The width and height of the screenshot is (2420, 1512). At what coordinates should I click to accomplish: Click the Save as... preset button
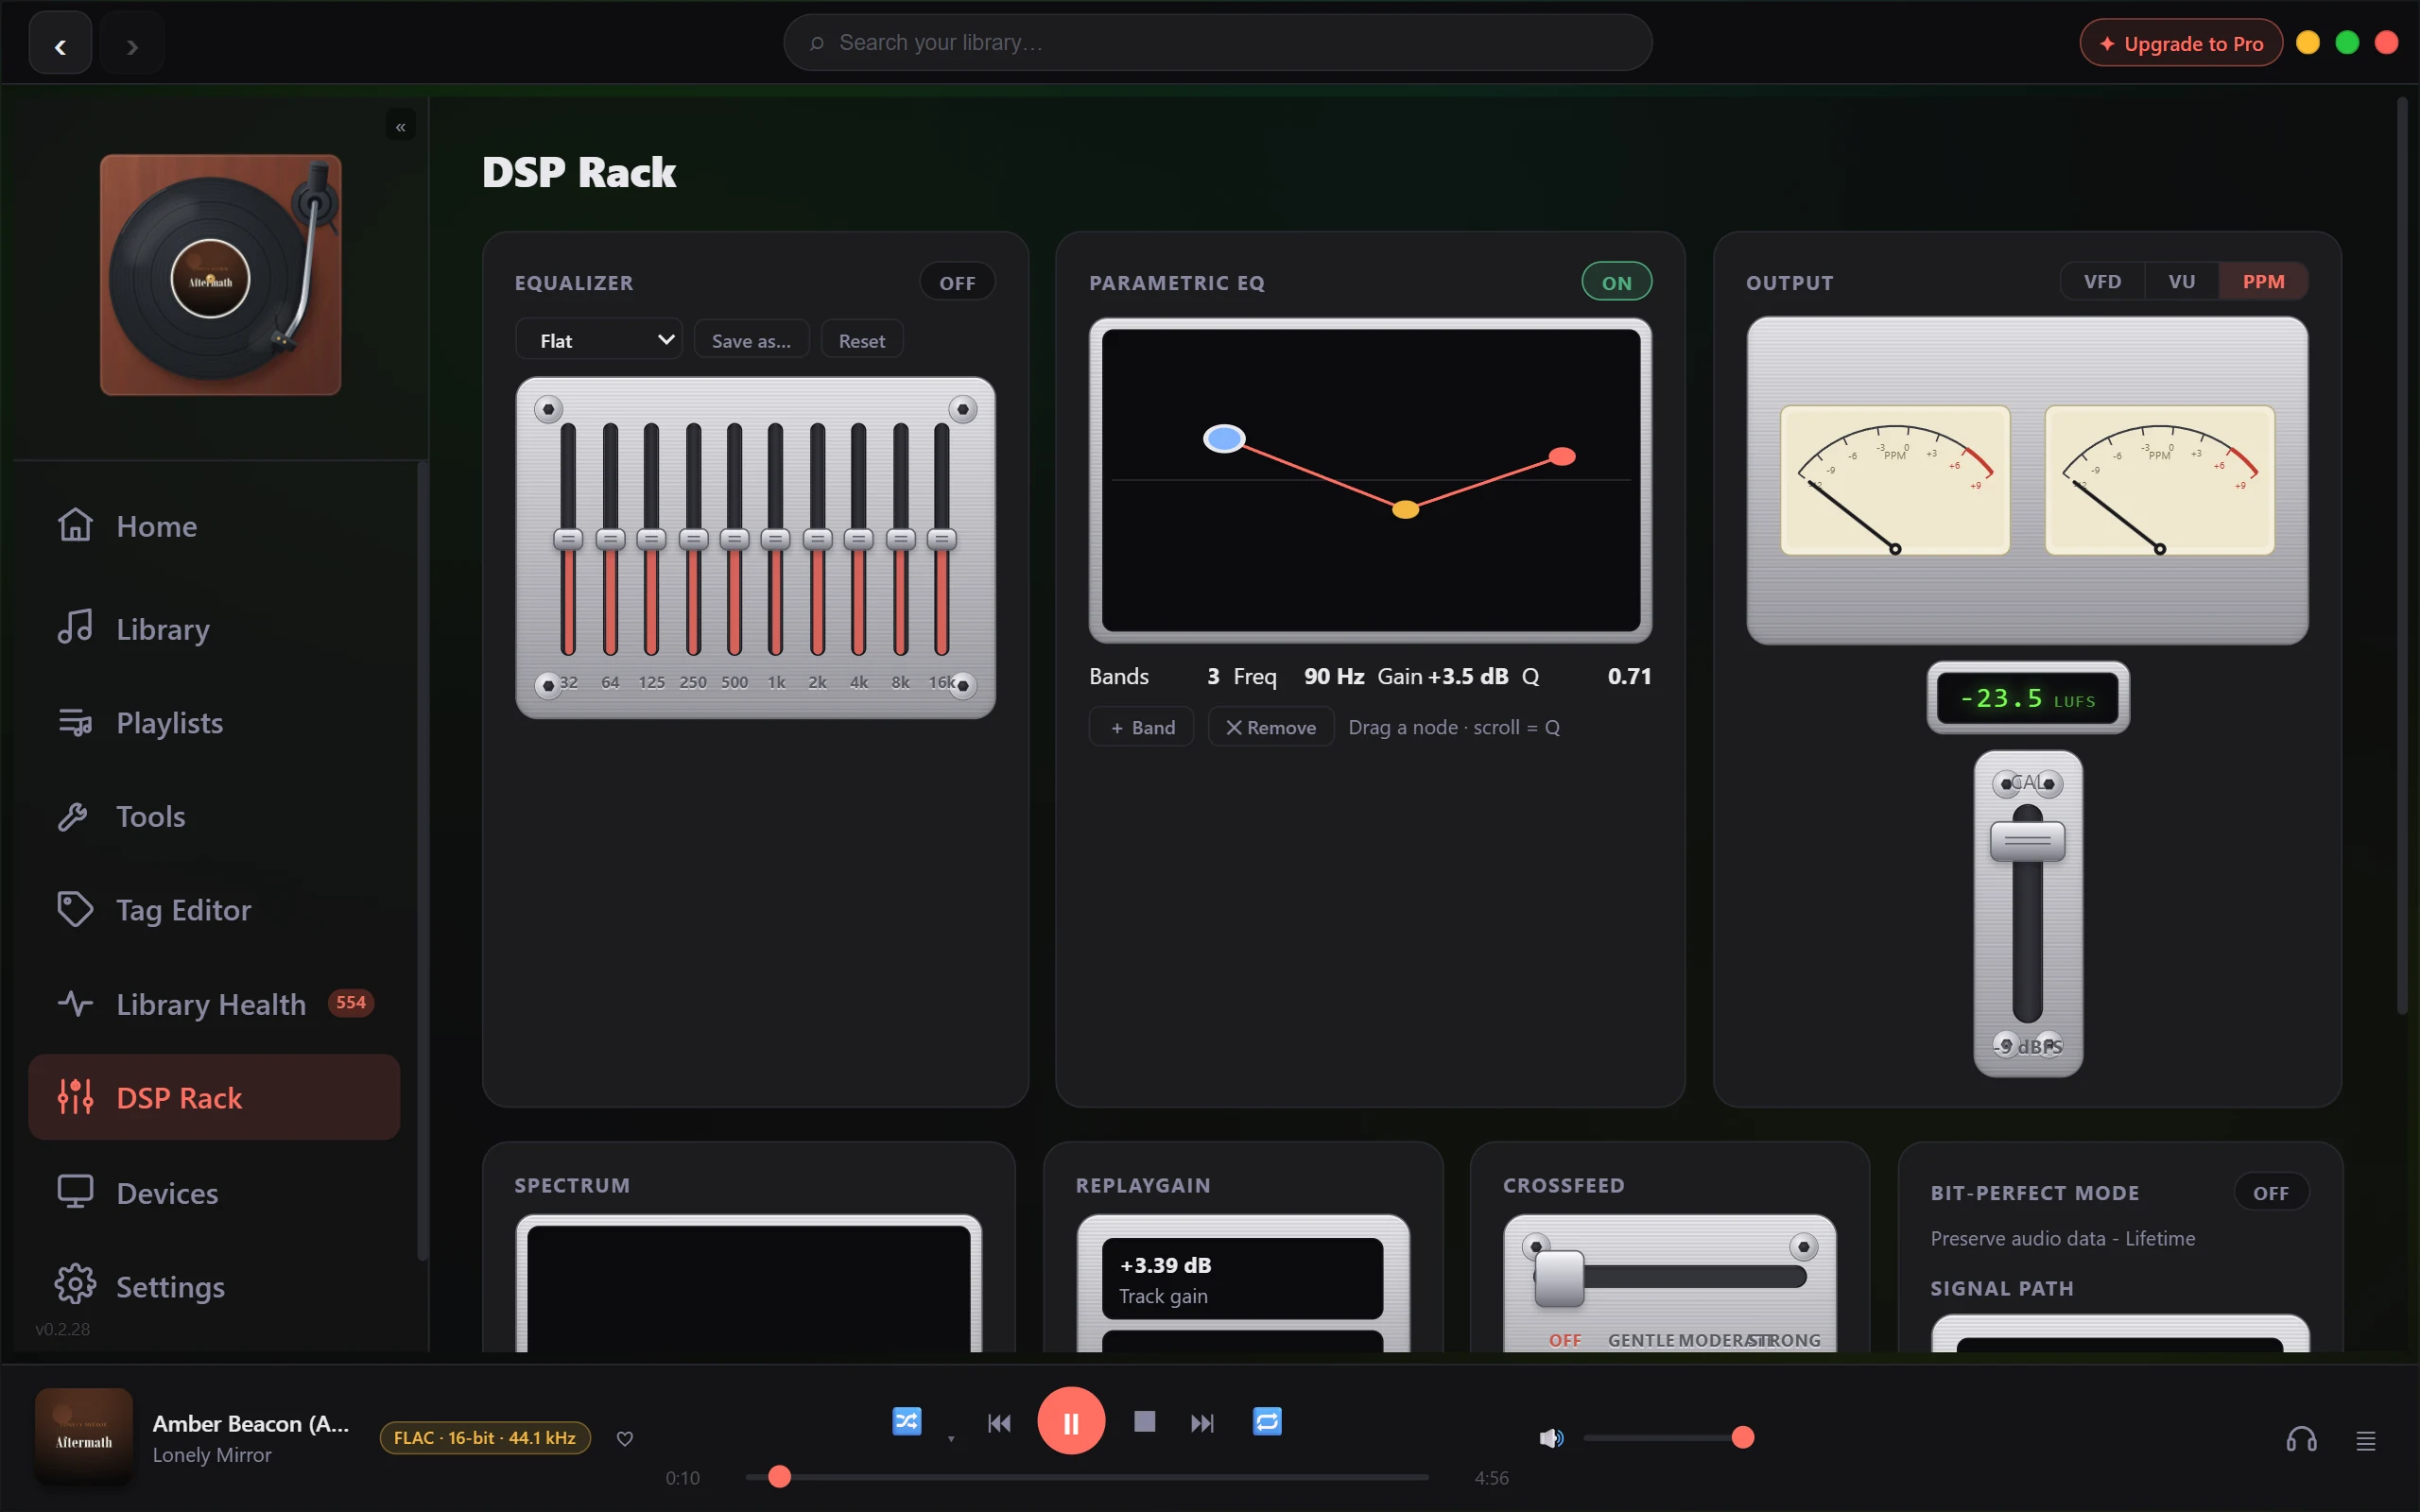[751, 341]
